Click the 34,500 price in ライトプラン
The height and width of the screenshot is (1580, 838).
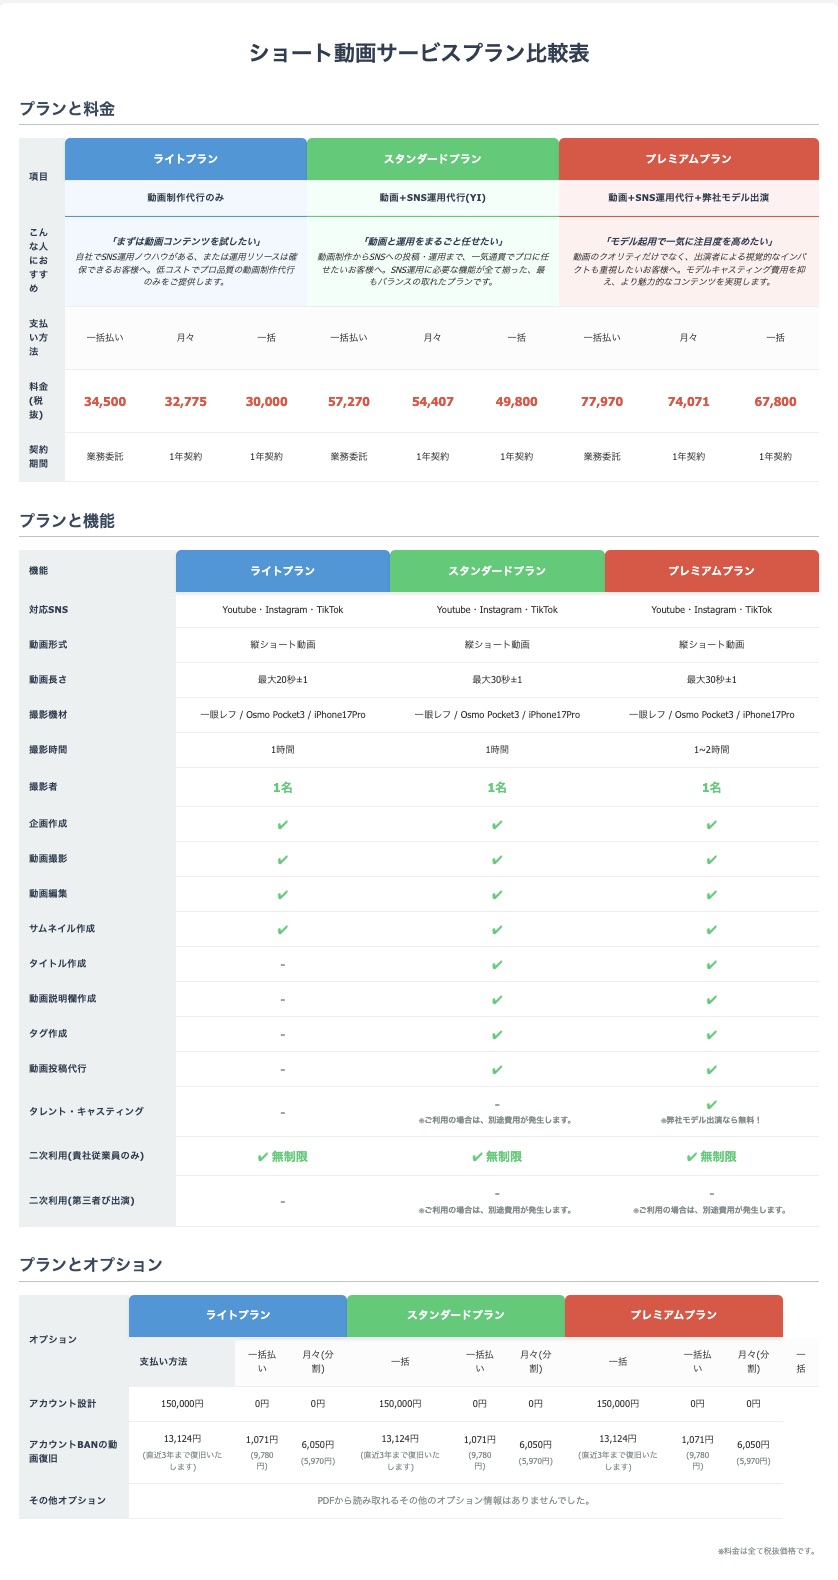coord(105,402)
